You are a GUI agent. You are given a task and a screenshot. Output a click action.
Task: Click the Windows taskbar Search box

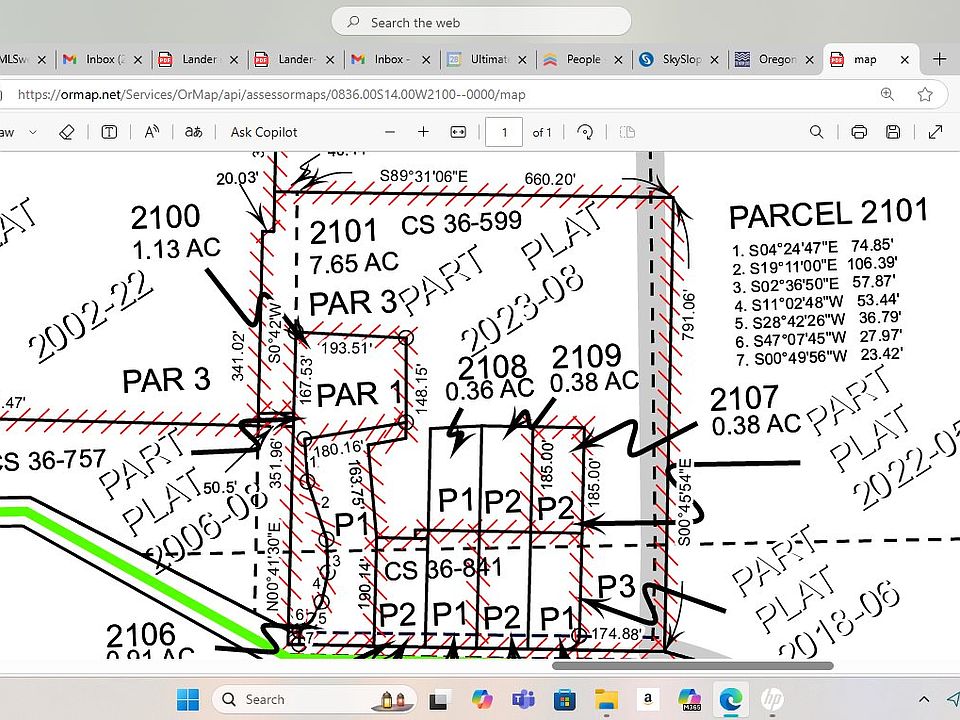(315, 699)
